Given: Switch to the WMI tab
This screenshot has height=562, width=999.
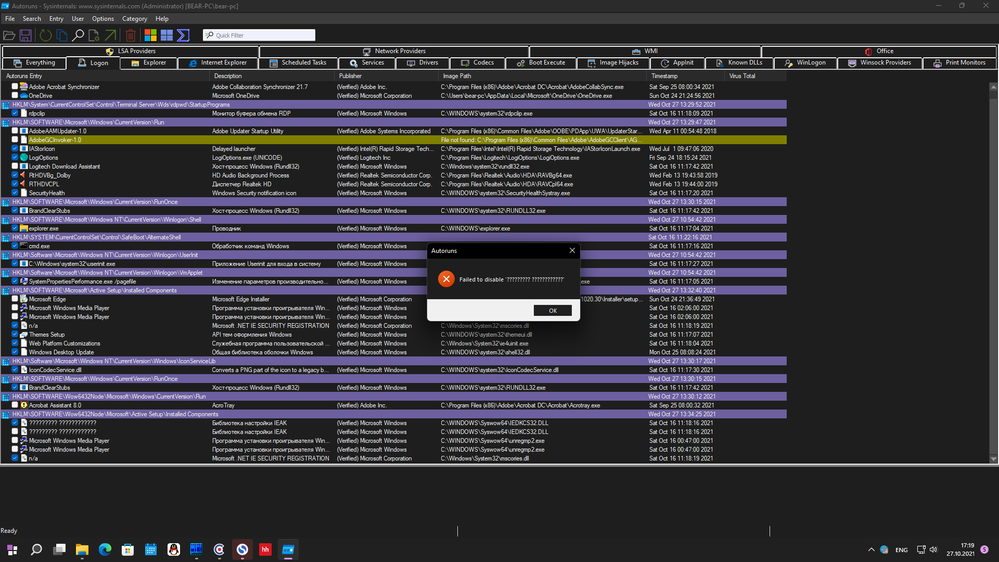Looking at the screenshot, I should point(645,51).
